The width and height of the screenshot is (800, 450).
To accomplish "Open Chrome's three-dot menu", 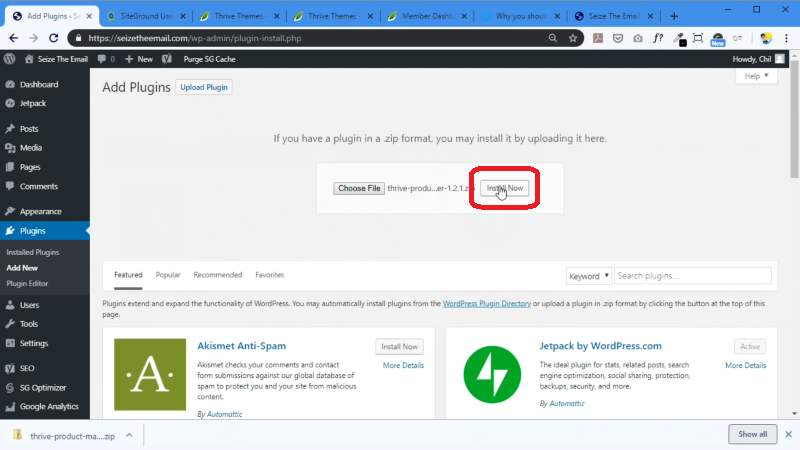I will click(786, 38).
